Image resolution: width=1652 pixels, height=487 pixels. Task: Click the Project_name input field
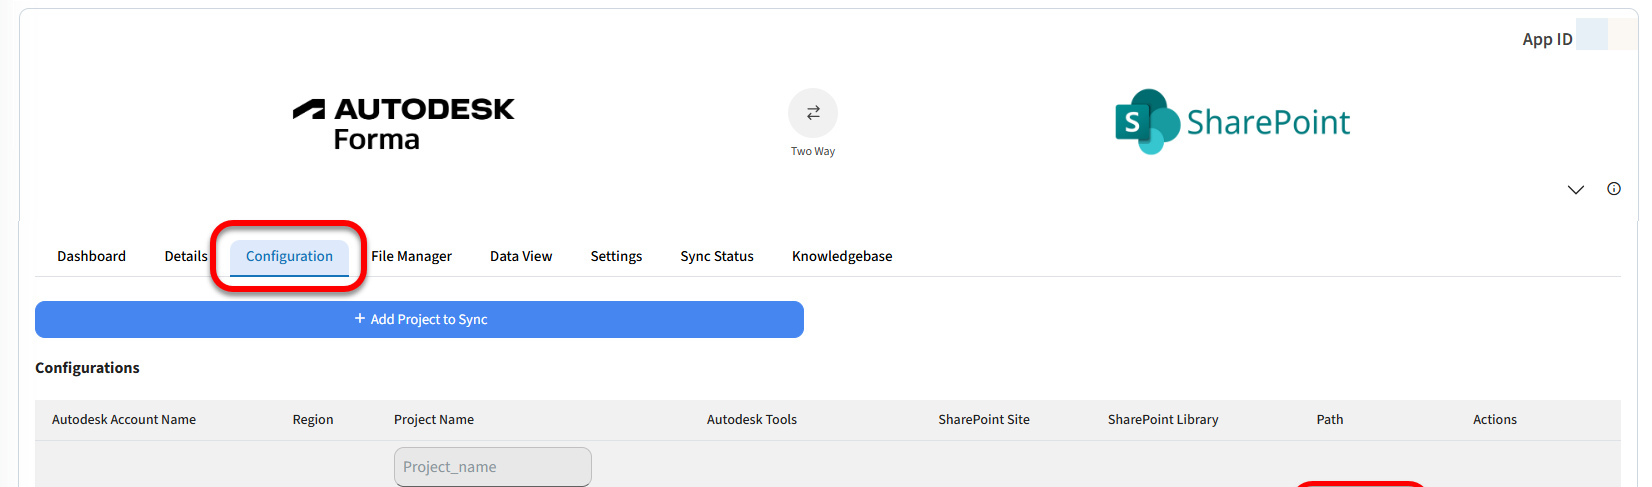[x=493, y=467]
